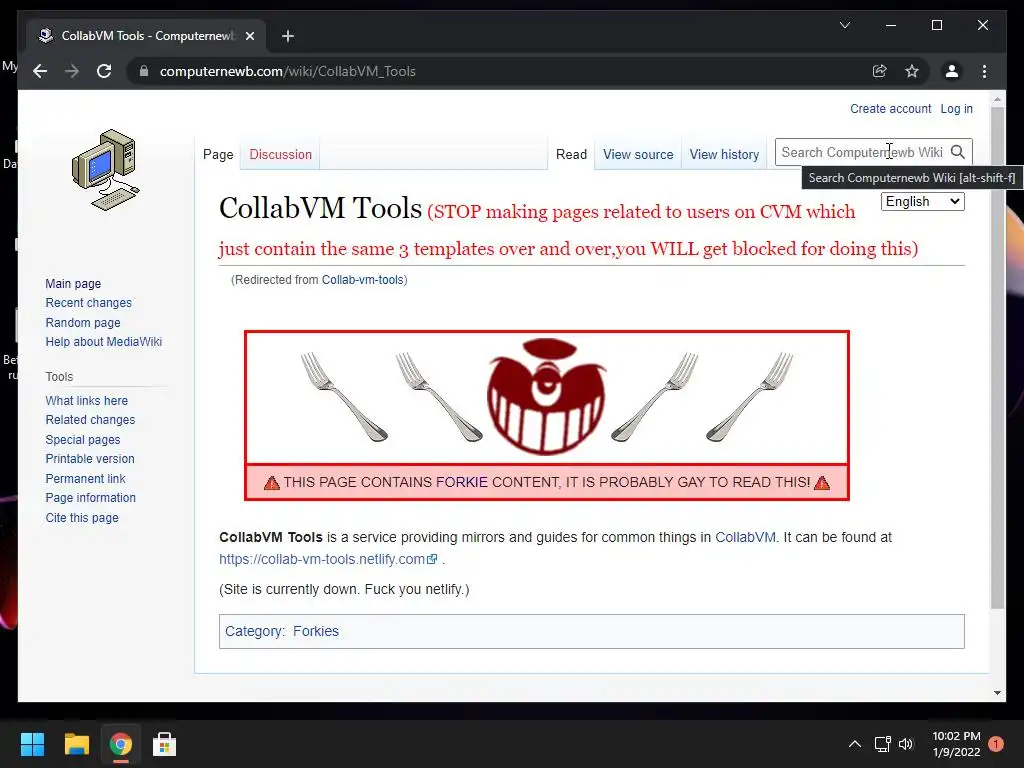Viewport: 1024px width, 768px height.
Task: Click the vertical page scrollbar thumb
Action: click(x=997, y=358)
